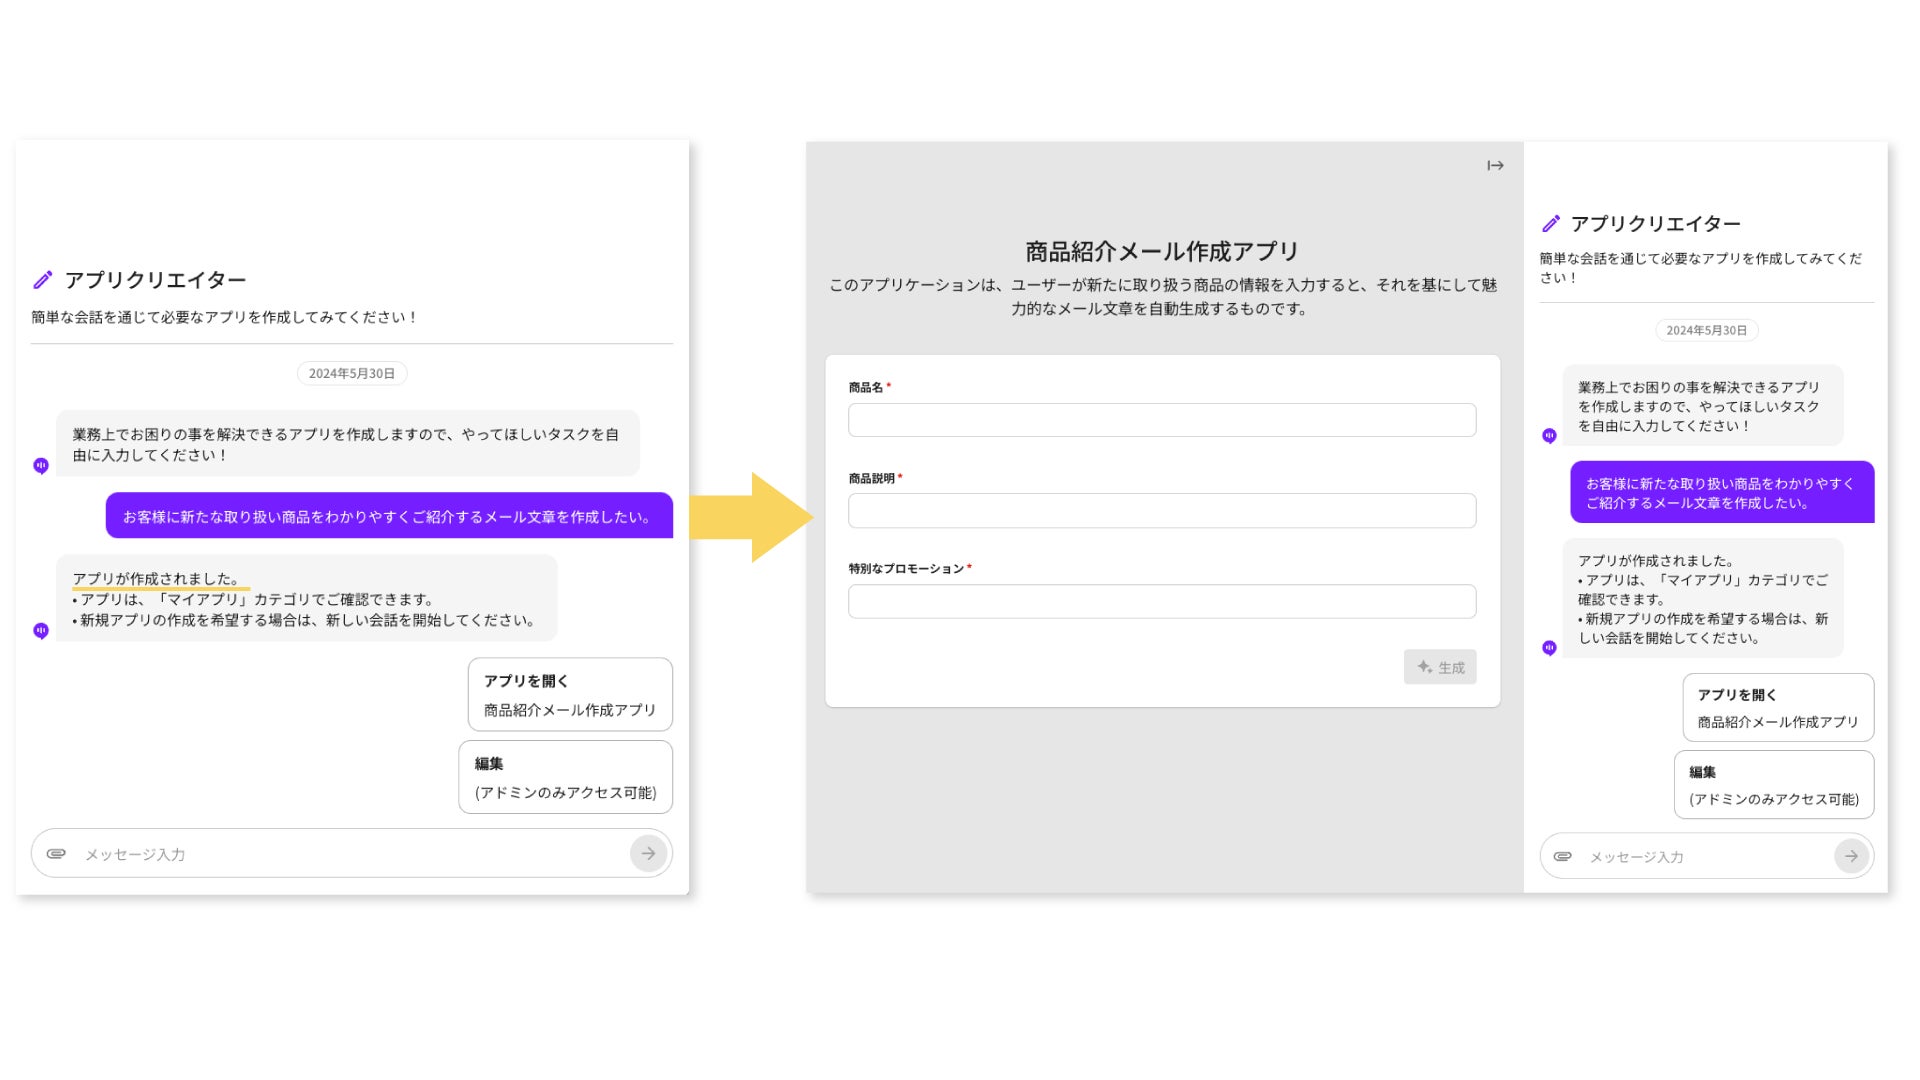1920x1080 pixels.
Task: Open app via left アプリを開く card
Action: (570, 695)
